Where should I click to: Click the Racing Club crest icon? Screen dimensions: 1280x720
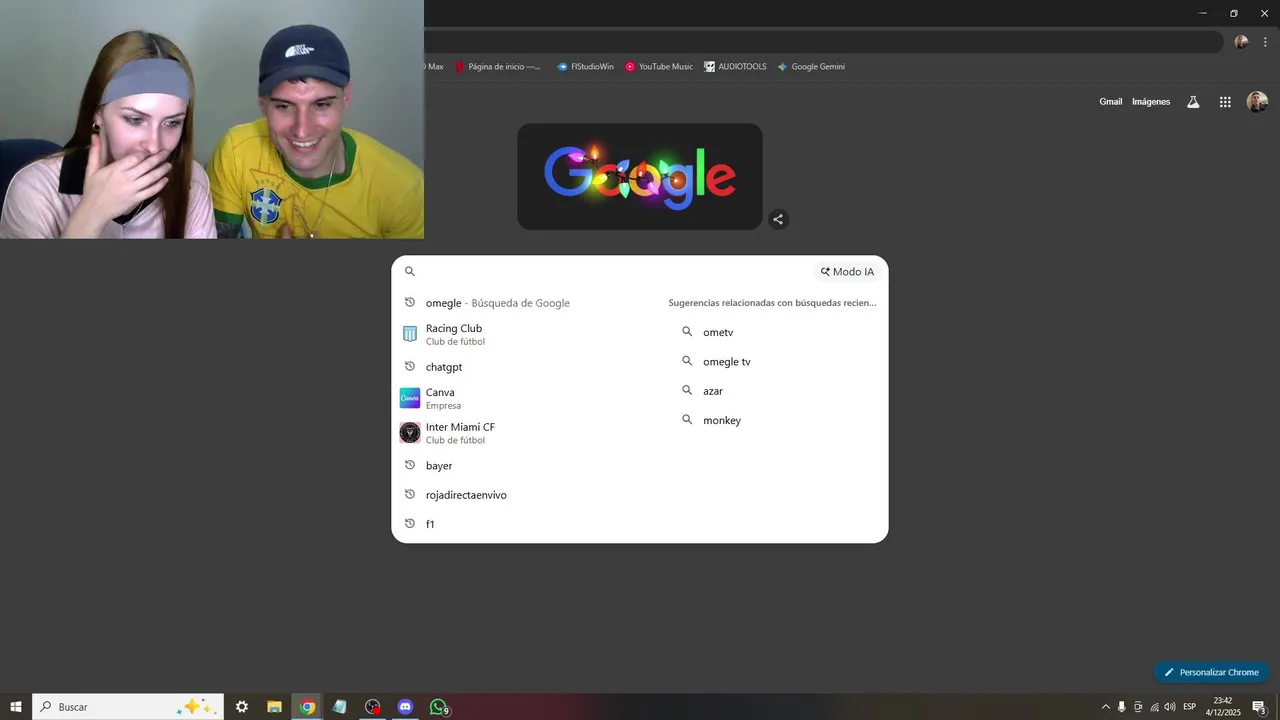pos(410,334)
